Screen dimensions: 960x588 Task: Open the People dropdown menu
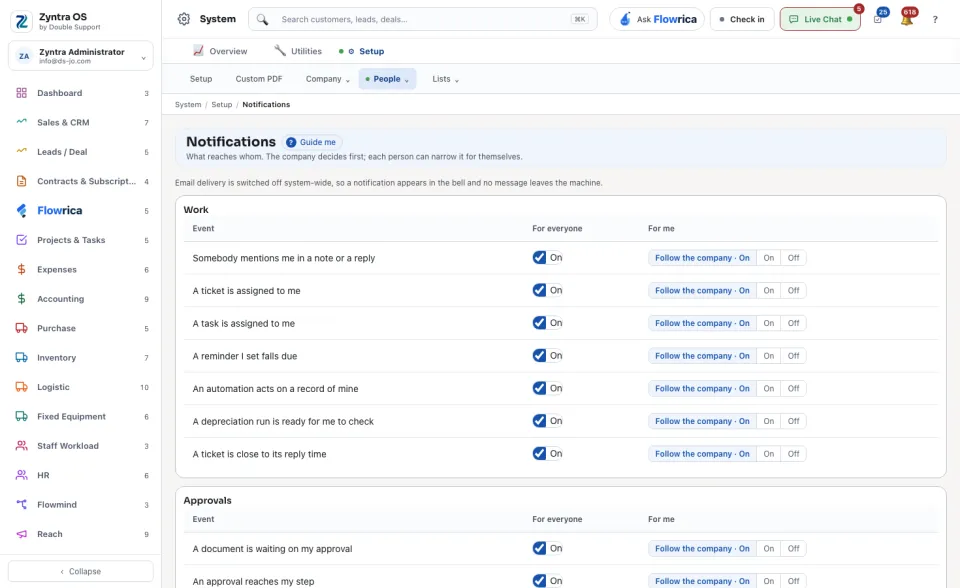tap(387, 79)
